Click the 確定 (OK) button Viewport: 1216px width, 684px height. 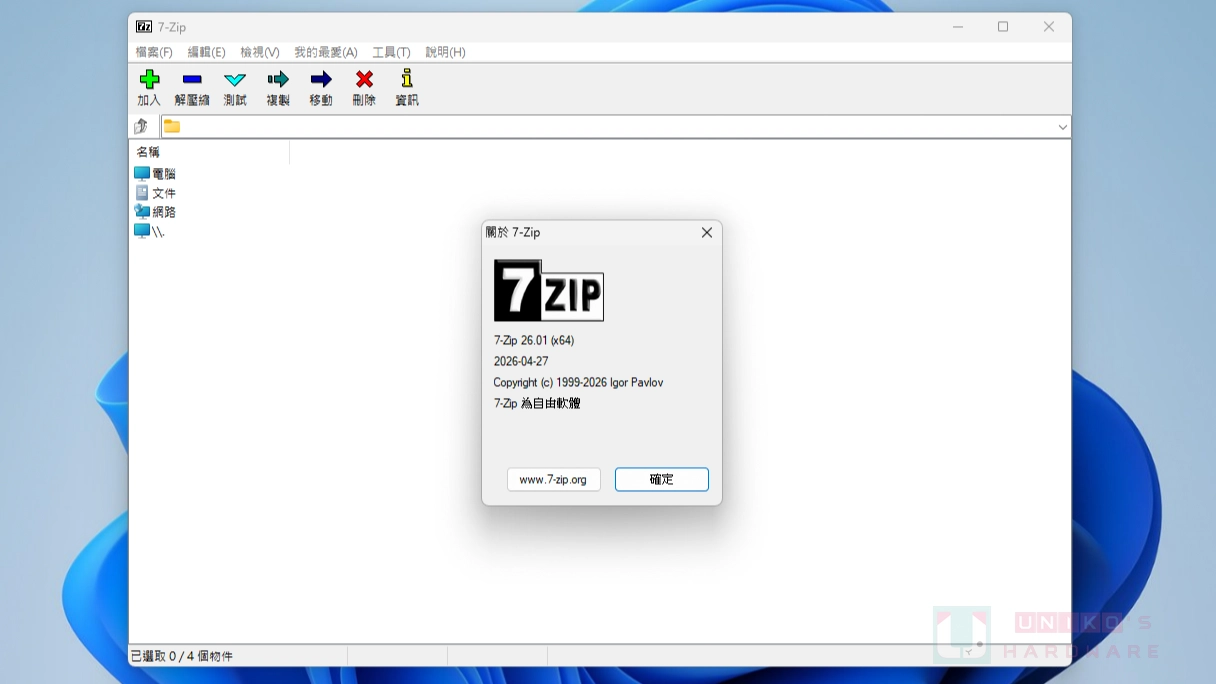[x=662, y=480]
